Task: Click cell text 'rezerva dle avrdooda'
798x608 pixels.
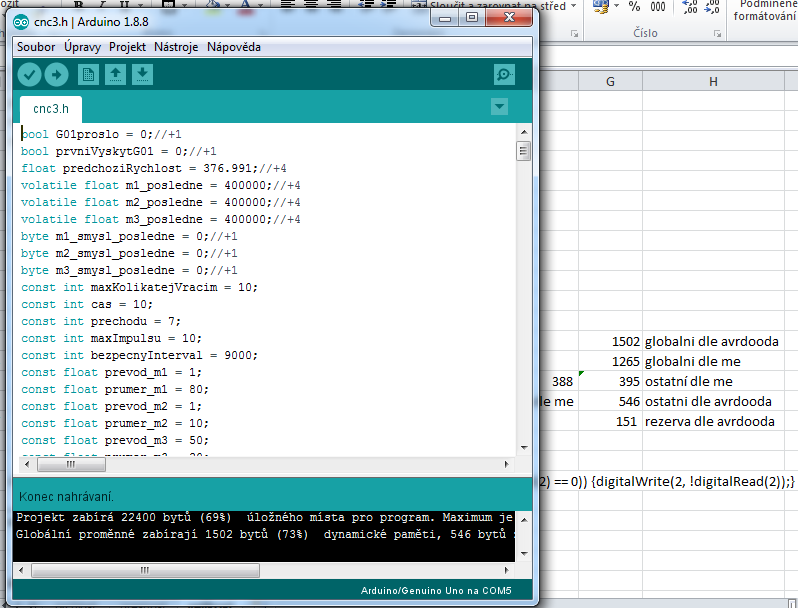Action: point(709,422)
